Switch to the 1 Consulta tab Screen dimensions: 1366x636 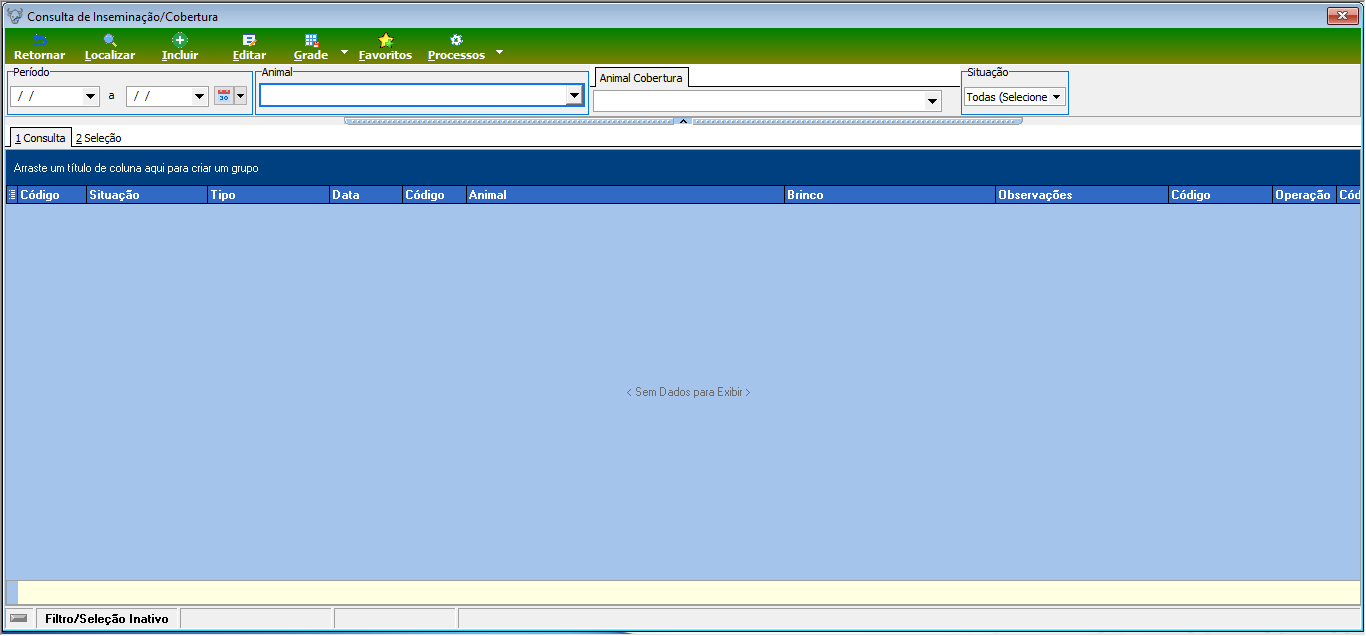(x=40, y=138)
